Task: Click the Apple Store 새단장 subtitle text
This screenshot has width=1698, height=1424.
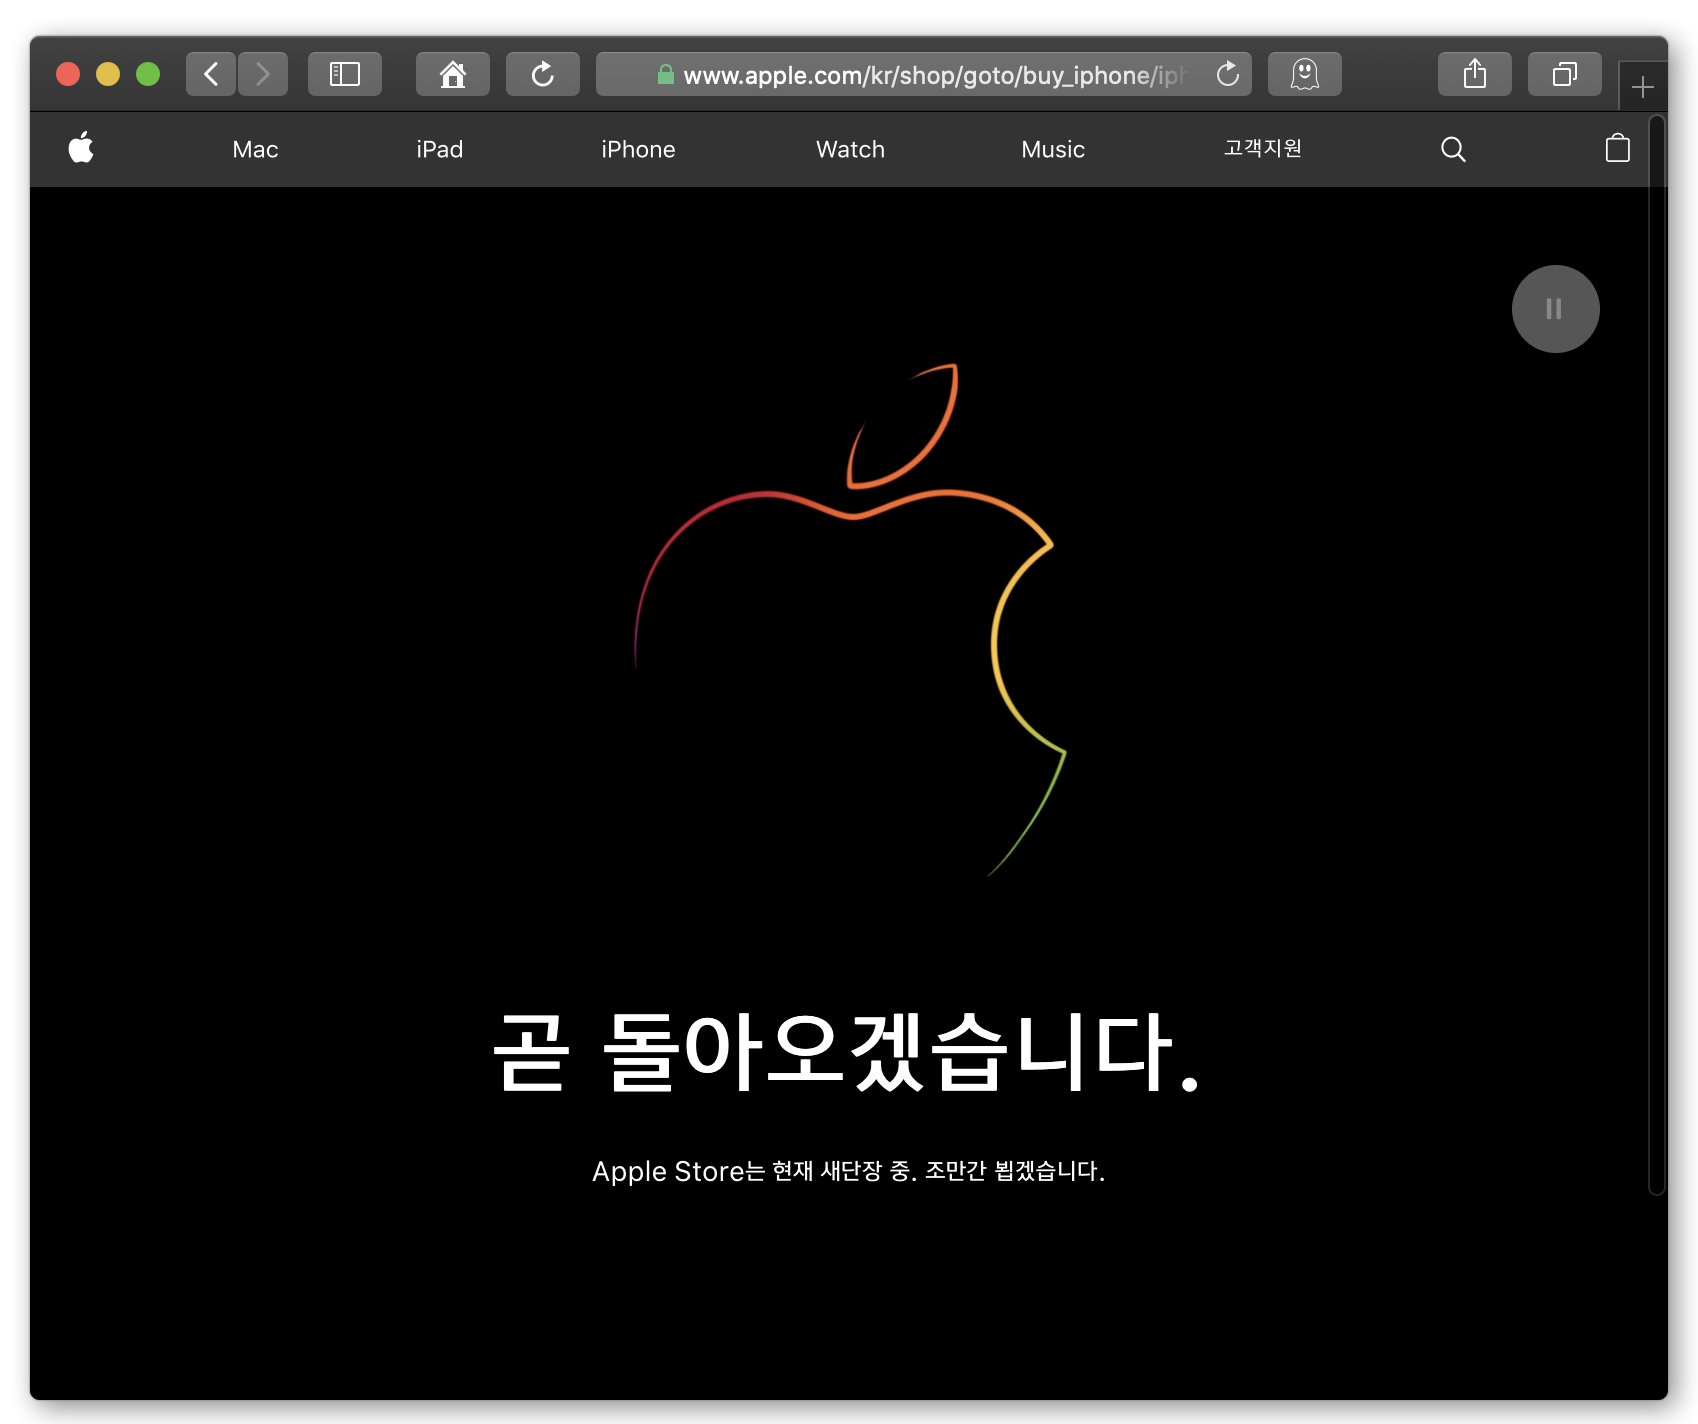Action: (x=848, y=1171)
